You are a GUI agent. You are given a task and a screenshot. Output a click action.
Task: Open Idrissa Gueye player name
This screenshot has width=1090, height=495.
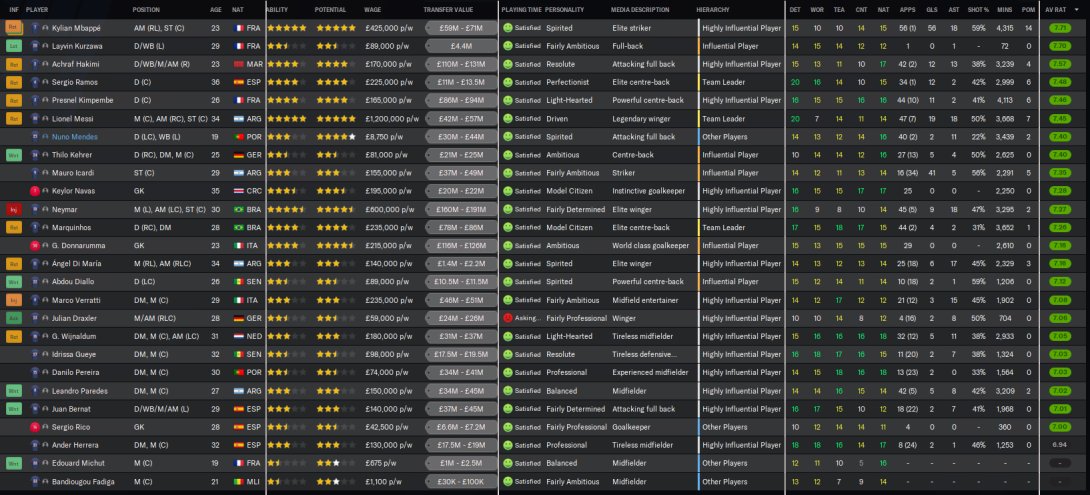click(74, 354)
